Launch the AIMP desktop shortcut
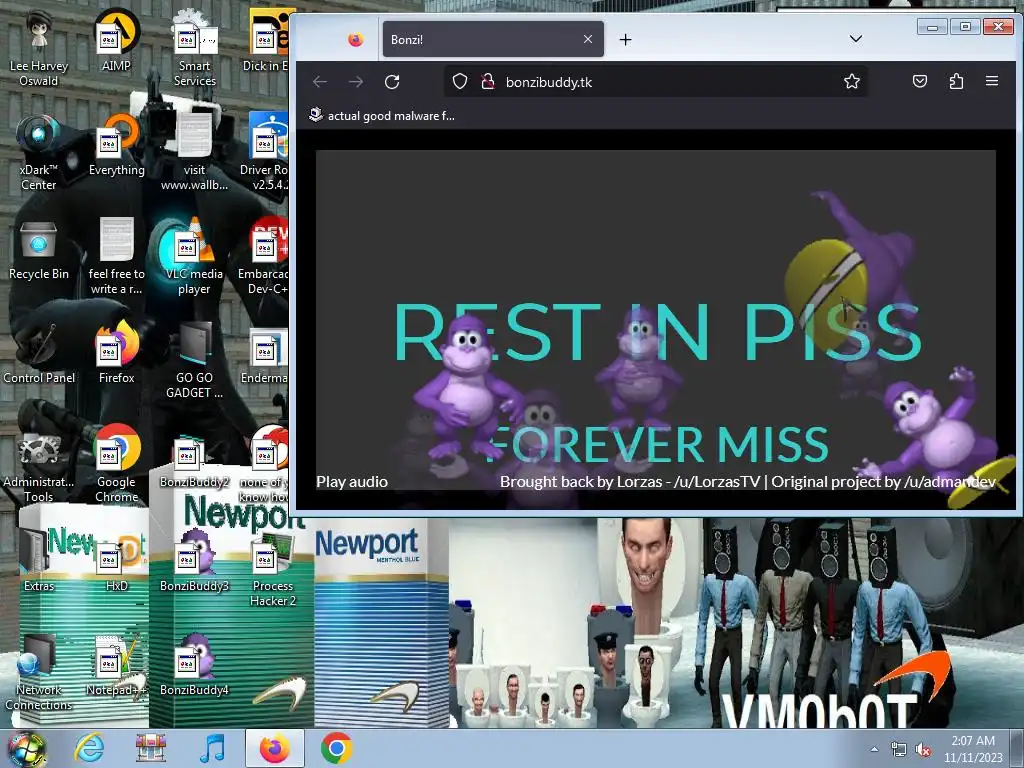The height and width of the screenshot is (768, 1024). pos(116,41)
